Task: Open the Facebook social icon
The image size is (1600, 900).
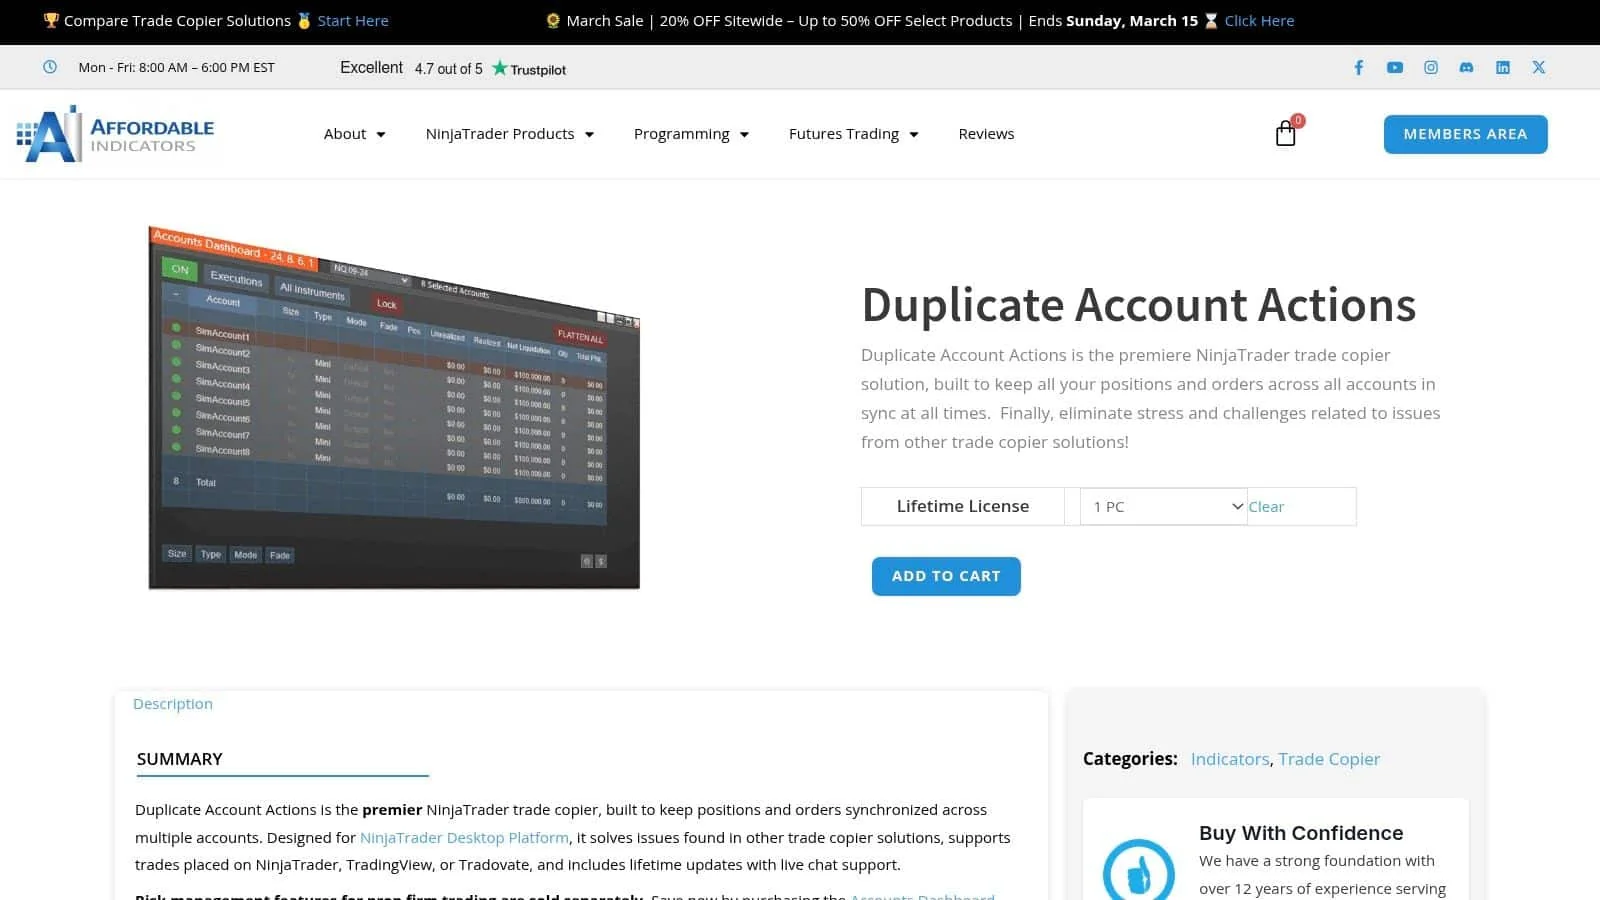Action: click(1358, 67)
